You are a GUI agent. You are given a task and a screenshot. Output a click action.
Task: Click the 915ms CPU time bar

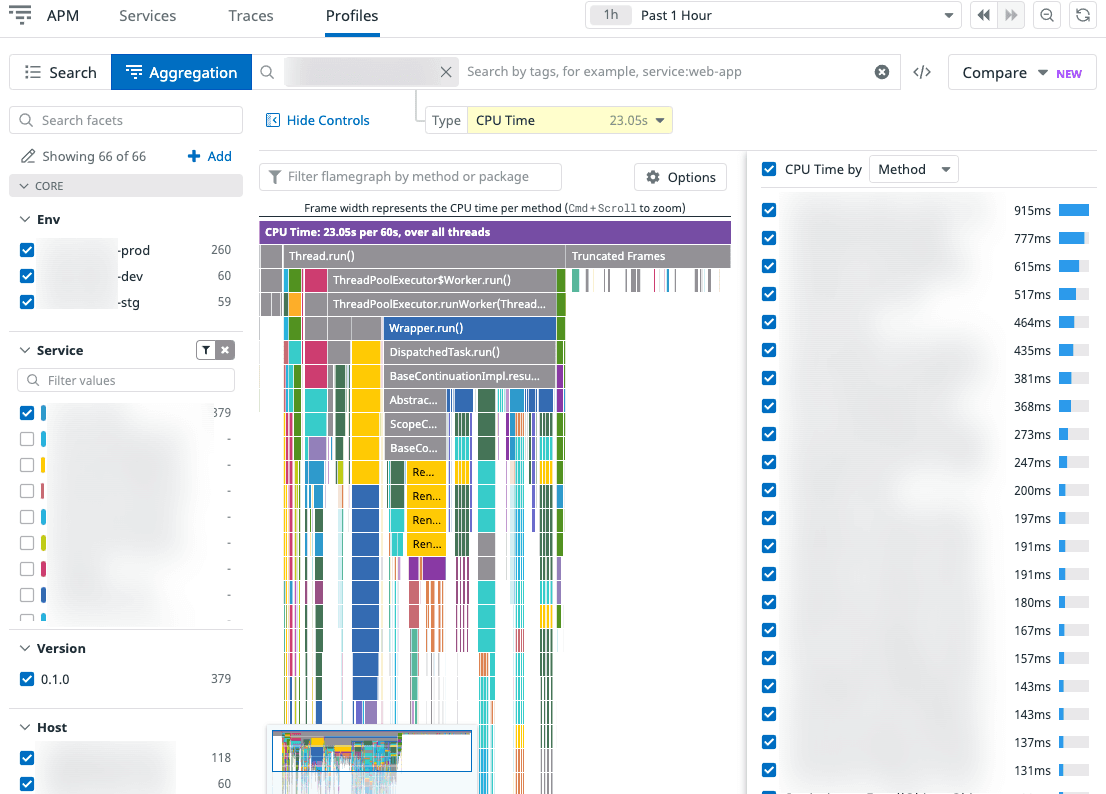[x=1074, y=210]
